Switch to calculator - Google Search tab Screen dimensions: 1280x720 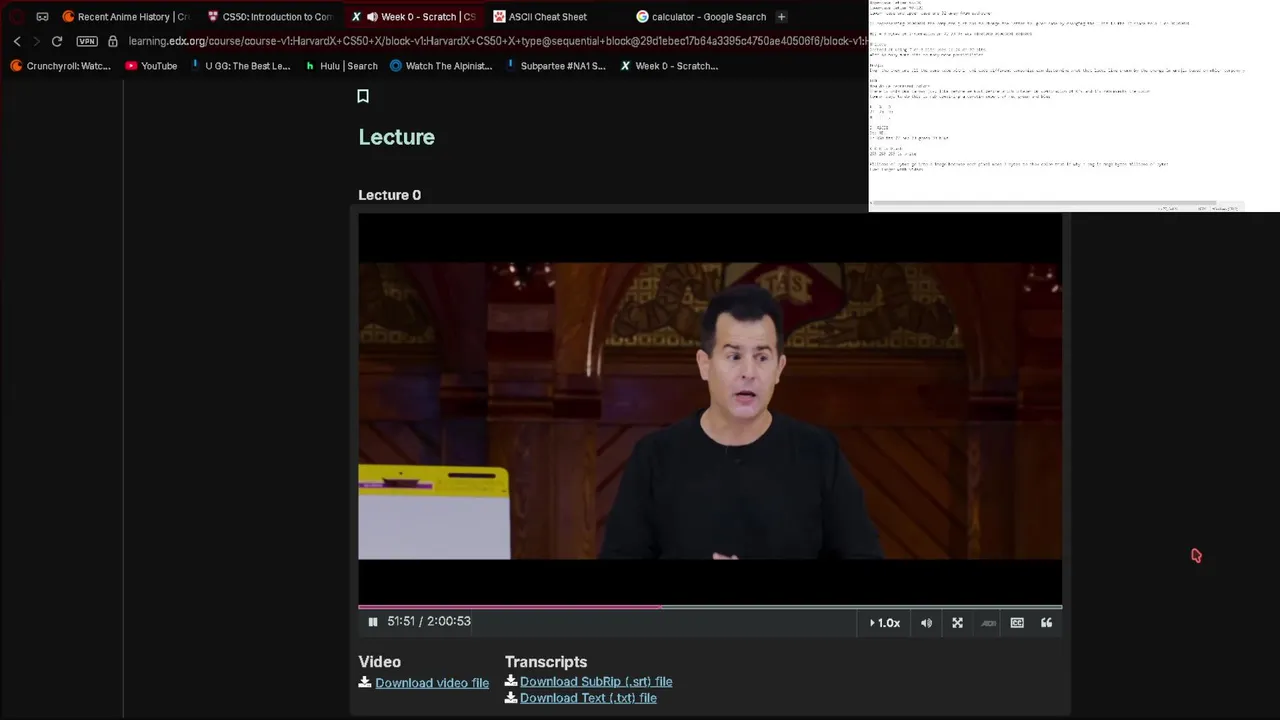(700, 17)
